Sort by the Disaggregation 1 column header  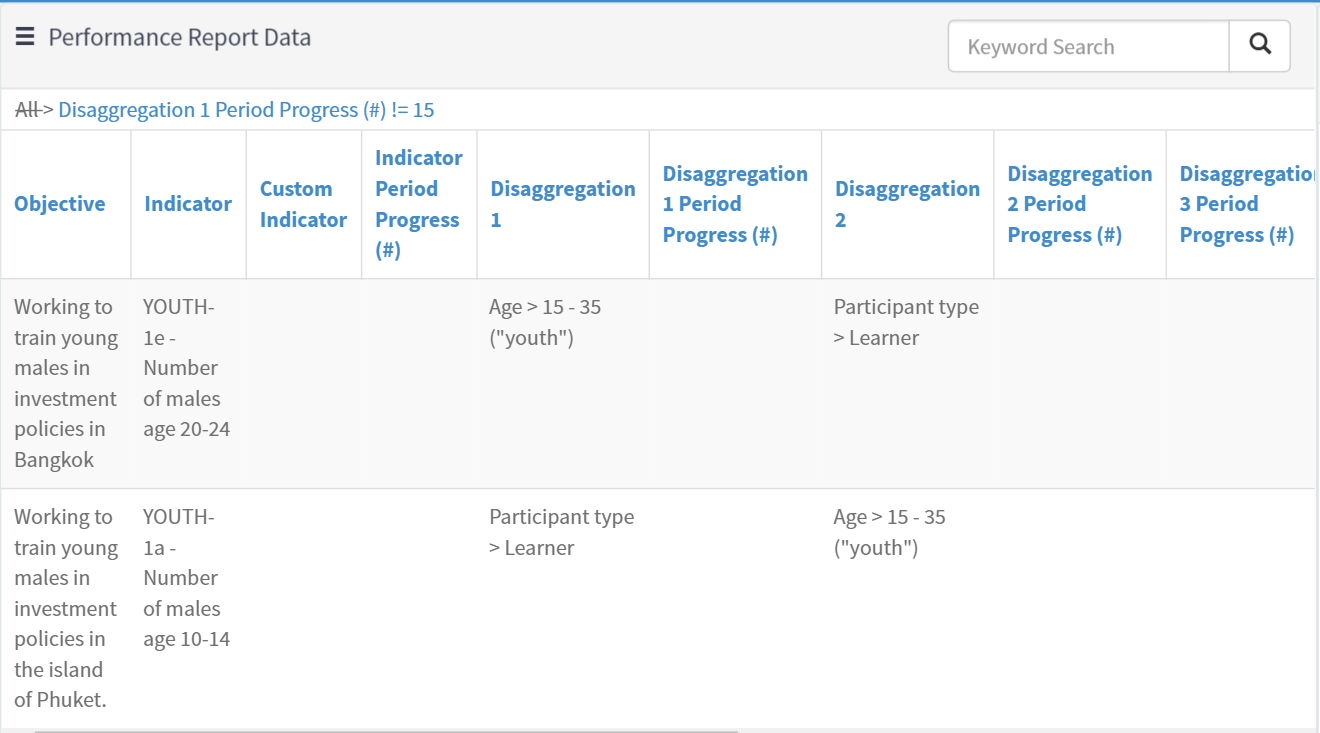pyautogui.click(x=562, y=204)
